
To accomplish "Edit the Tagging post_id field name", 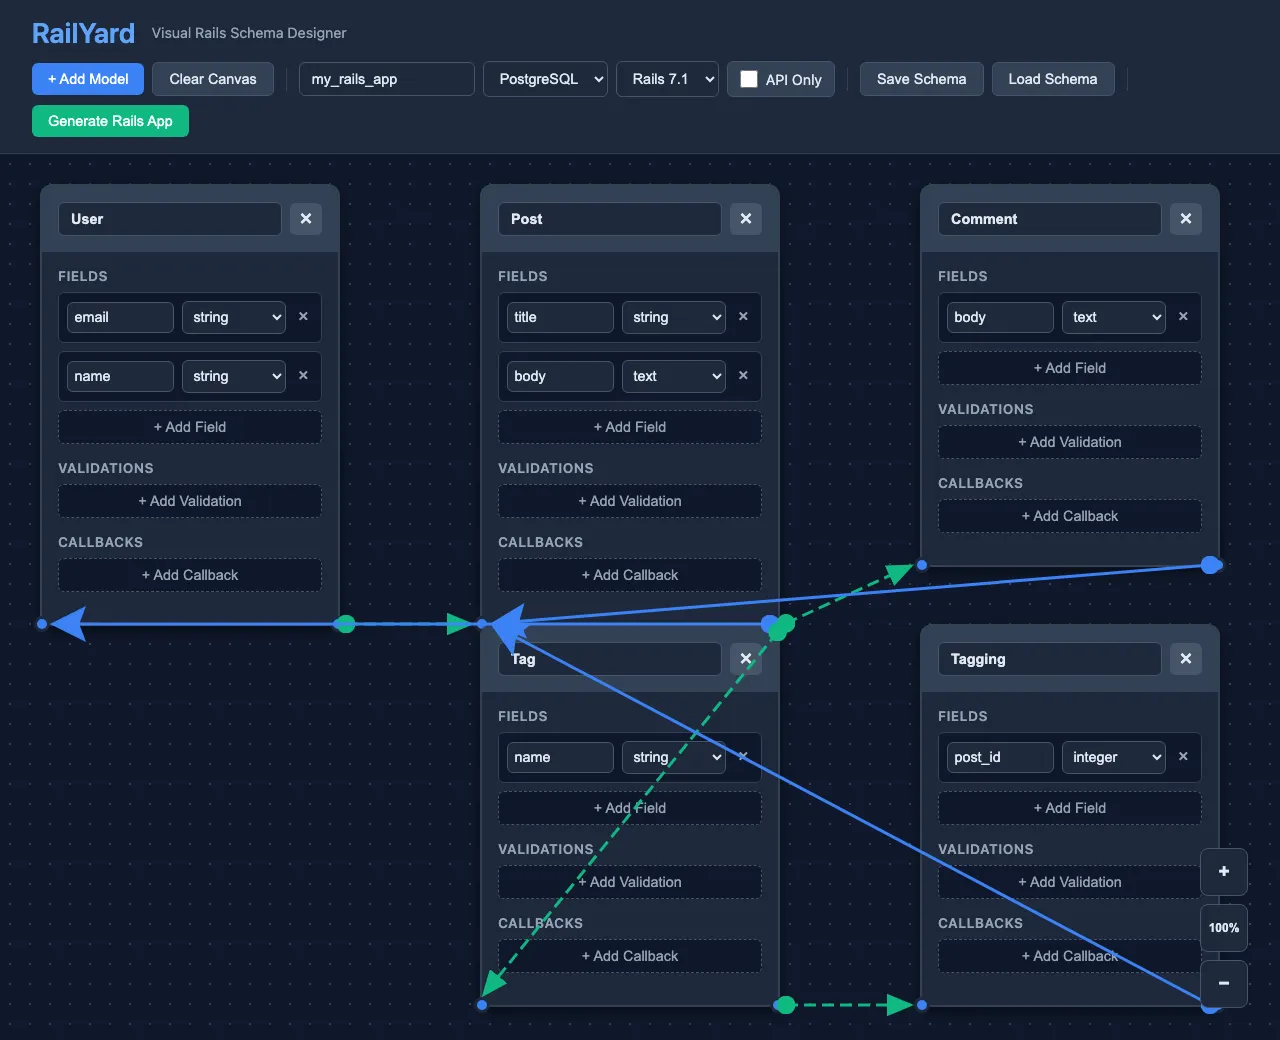I will pos(1000,757).
